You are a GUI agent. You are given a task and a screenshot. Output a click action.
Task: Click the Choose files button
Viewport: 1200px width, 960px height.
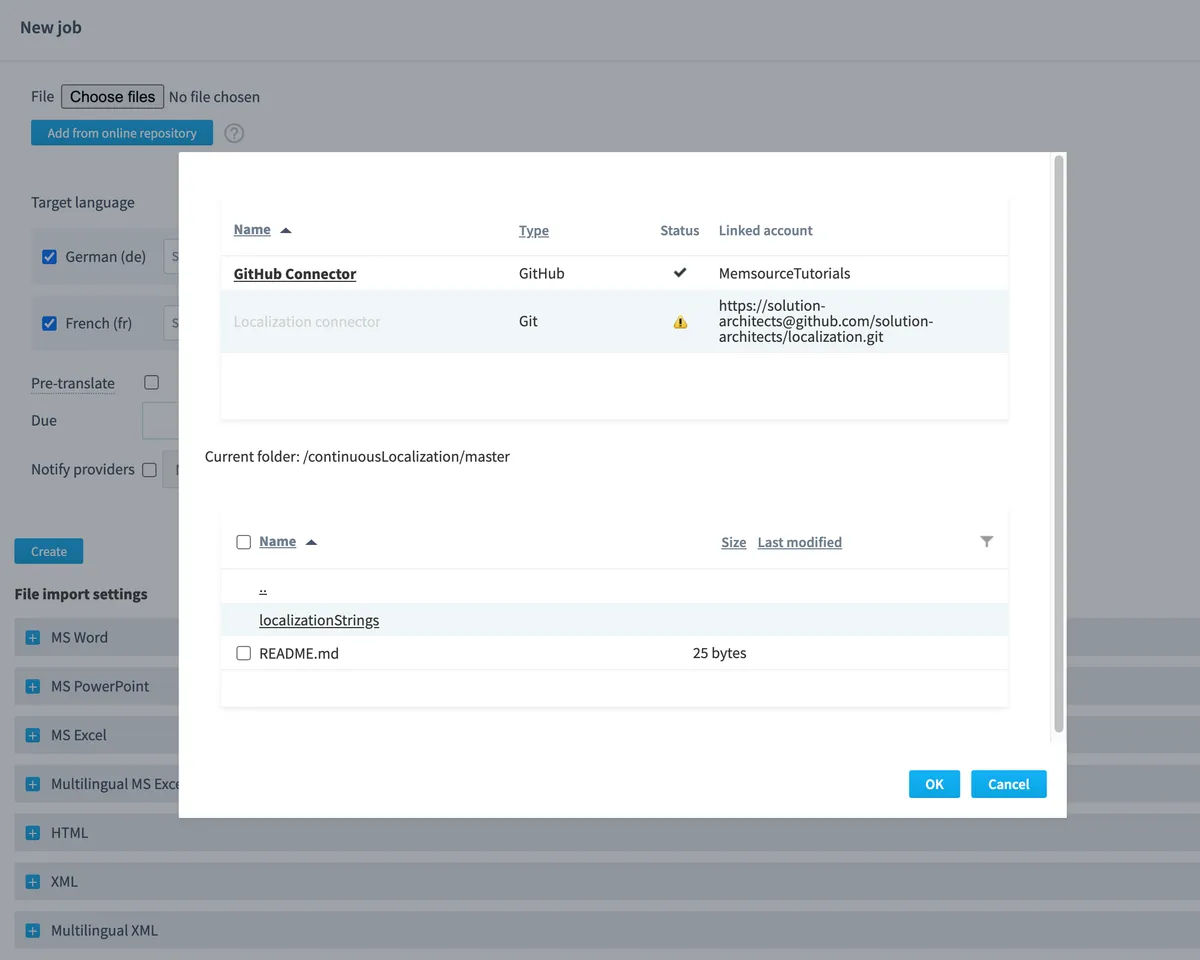(112, 96)
